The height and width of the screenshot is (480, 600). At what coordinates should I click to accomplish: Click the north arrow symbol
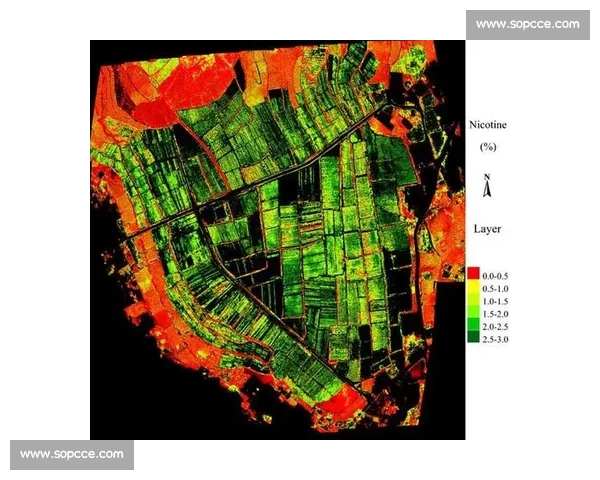[x=487, y=189]
